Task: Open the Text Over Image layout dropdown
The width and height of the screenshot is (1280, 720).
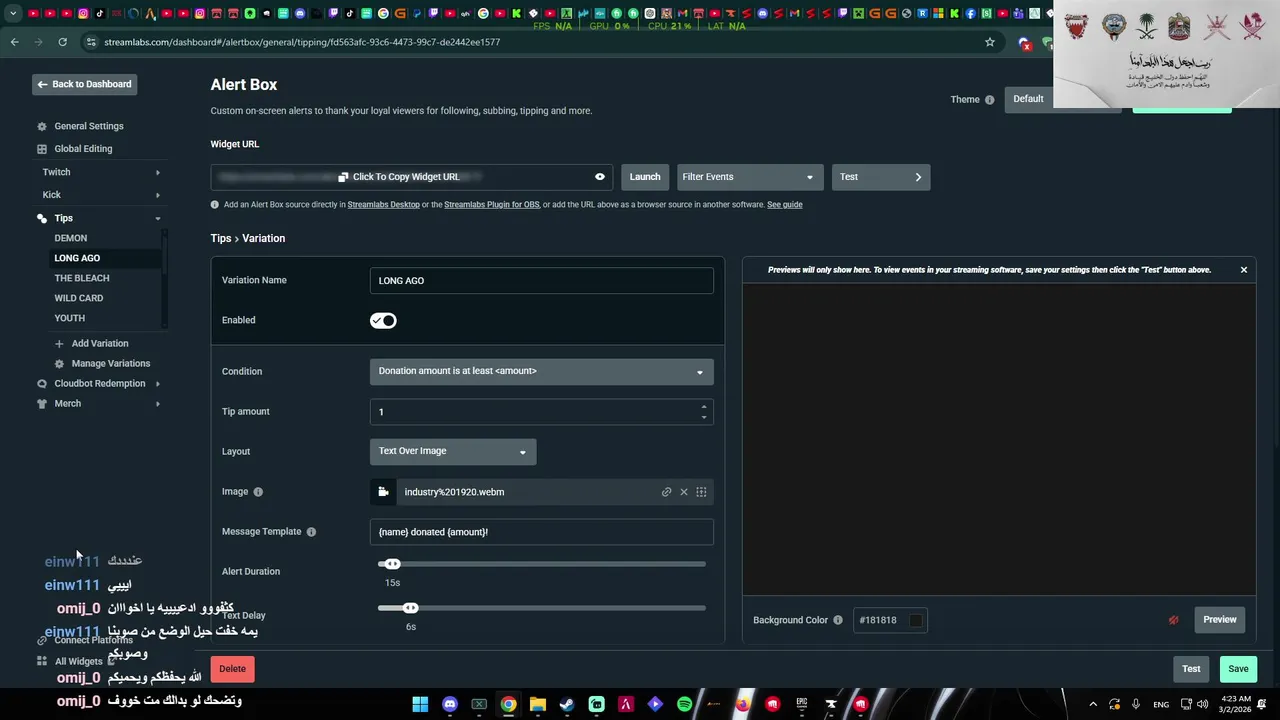Action: (453, 452)
